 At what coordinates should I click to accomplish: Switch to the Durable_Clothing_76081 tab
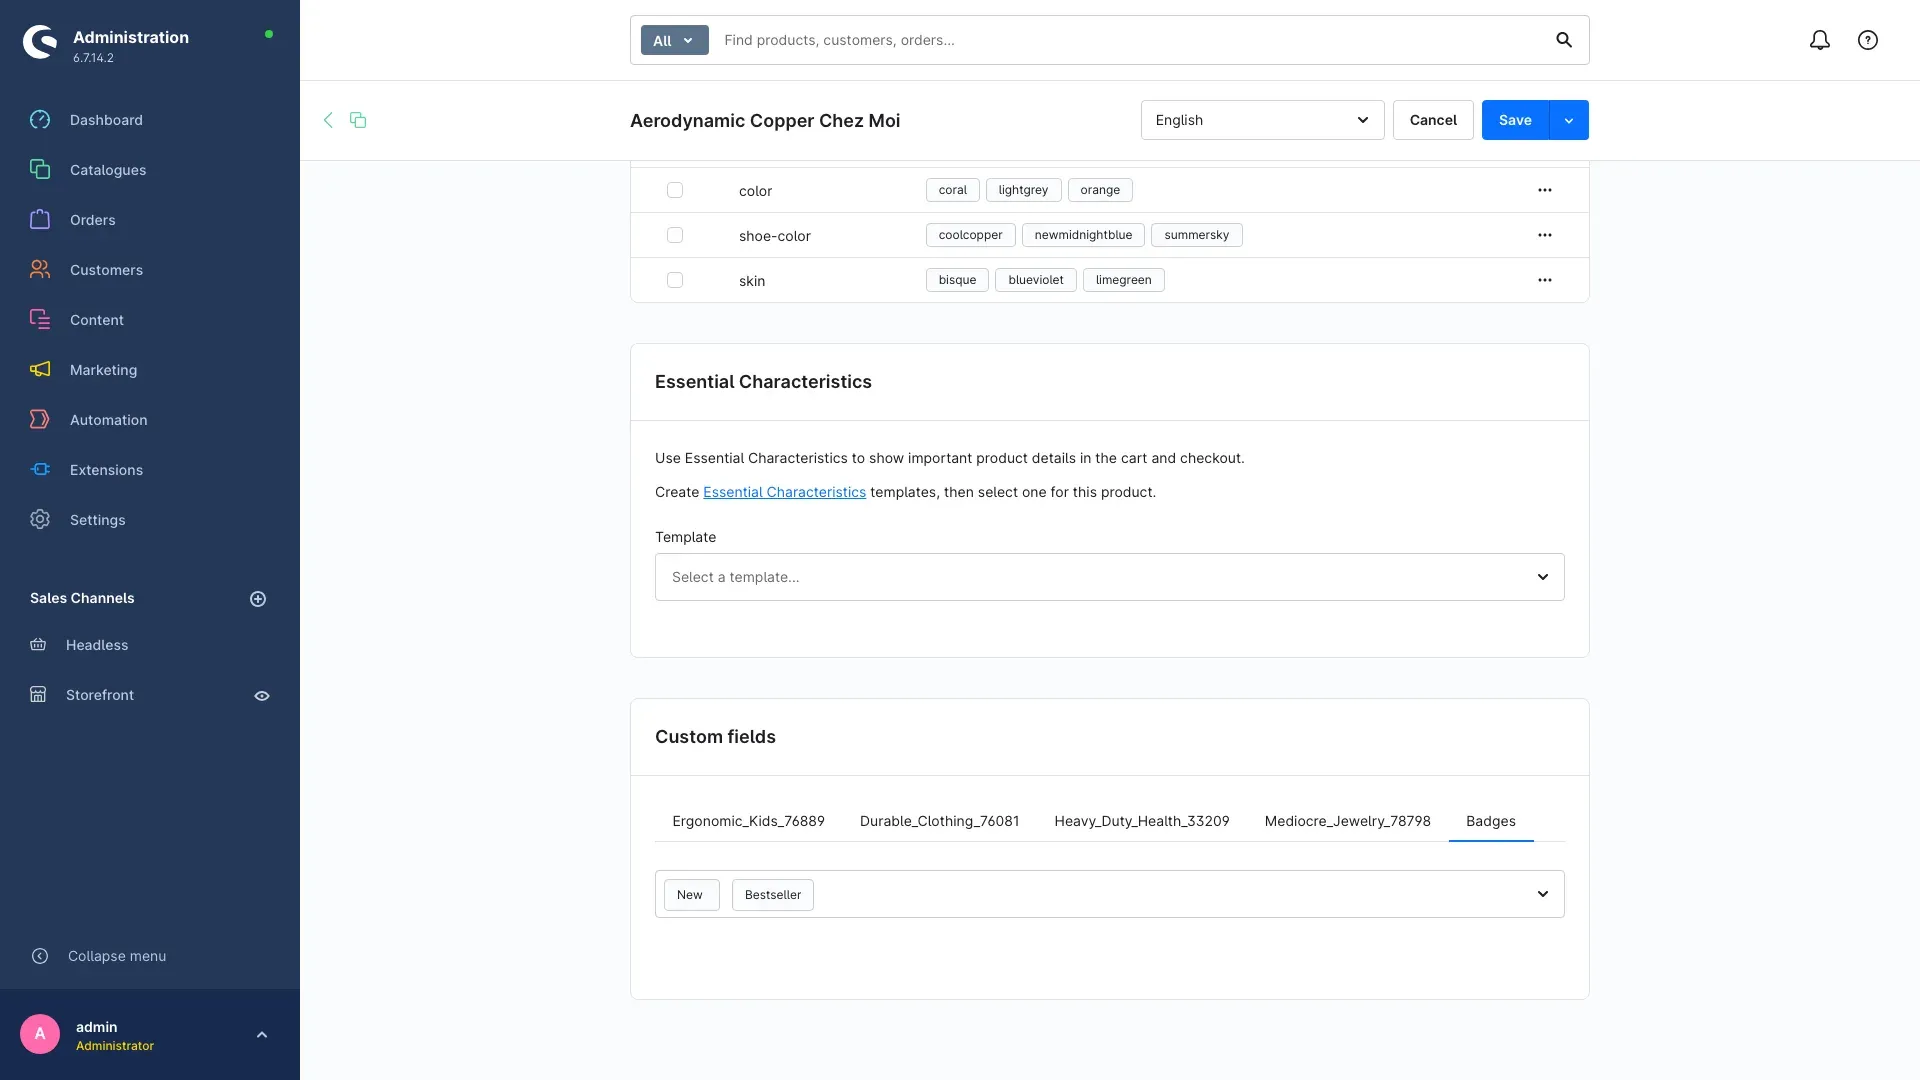pos(939,821)
